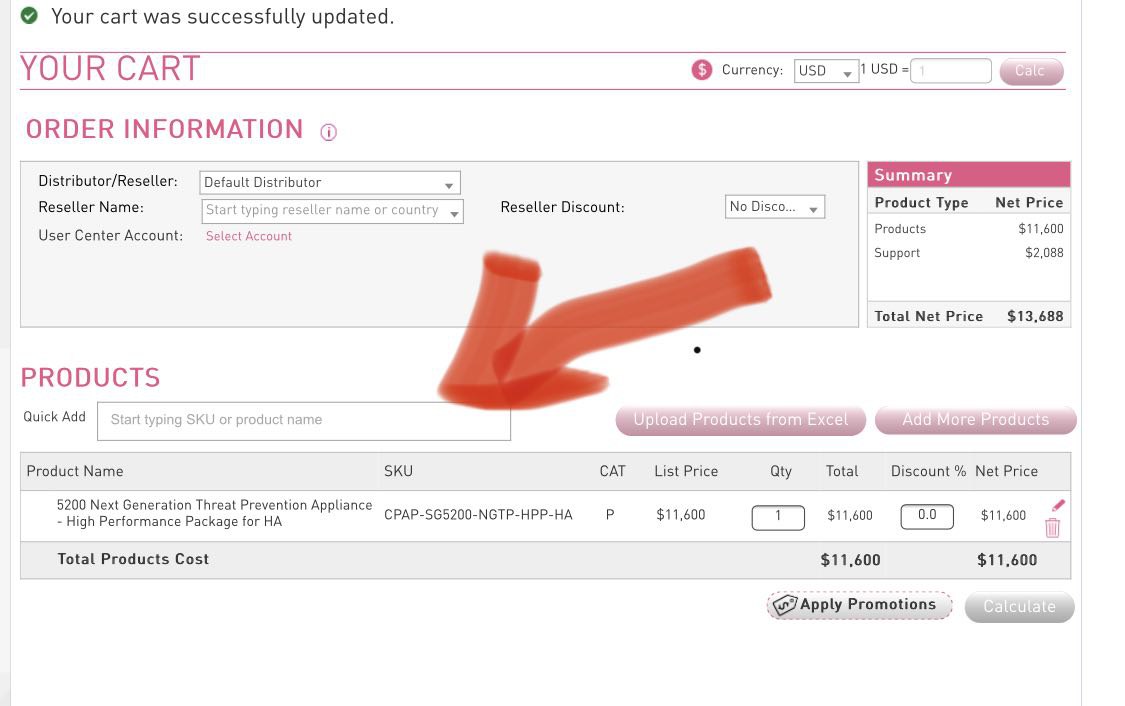1125x706 pixels.
Task: Click the Order Information info icon
Action: [x=328, y=132]
